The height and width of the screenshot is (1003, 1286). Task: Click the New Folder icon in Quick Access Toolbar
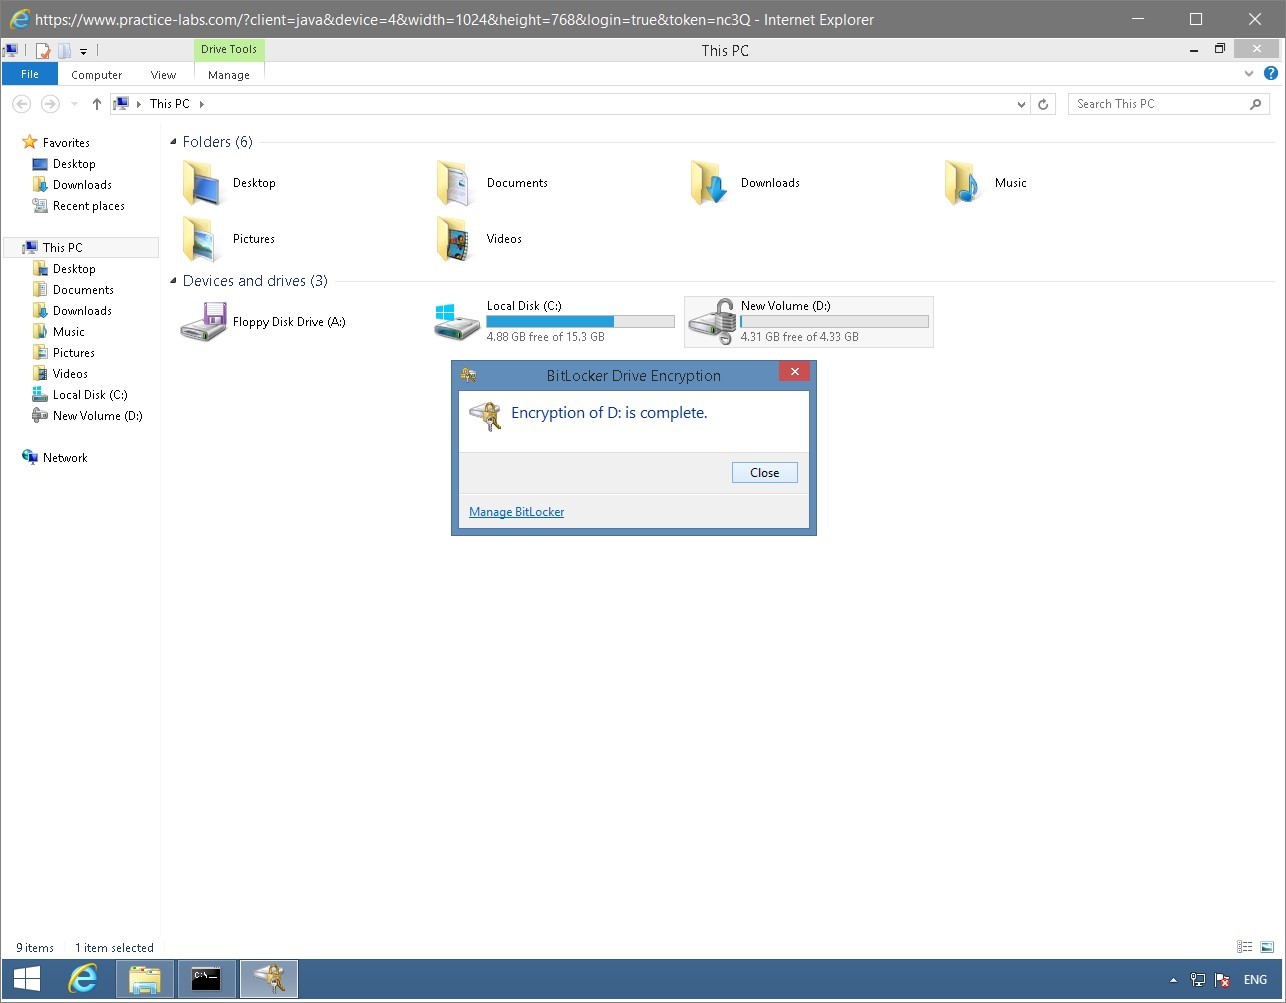[63, 50]
